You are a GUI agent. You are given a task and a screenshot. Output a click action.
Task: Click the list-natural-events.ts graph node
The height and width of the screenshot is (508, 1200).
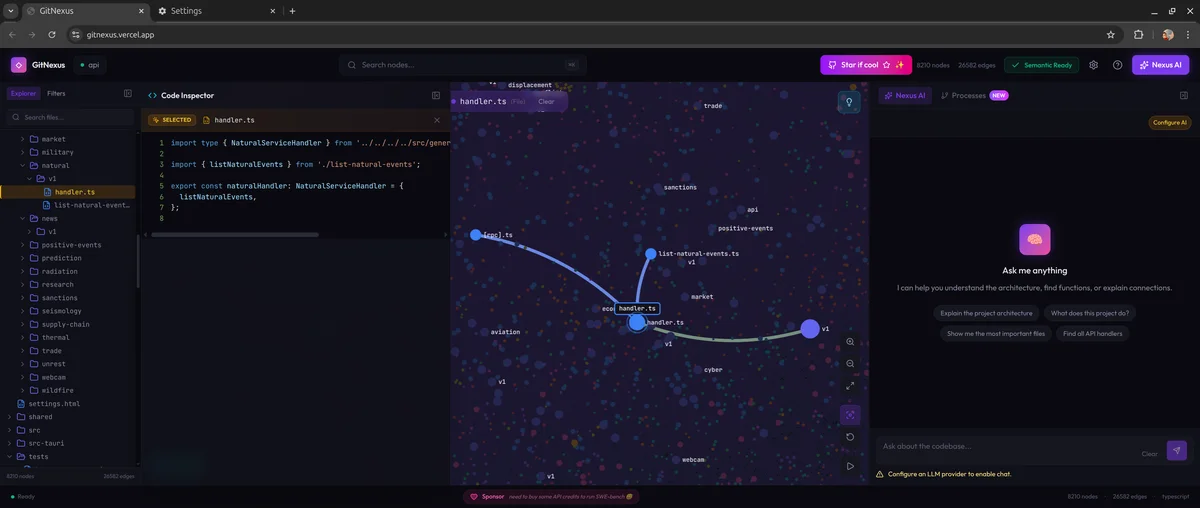(651, 254)
